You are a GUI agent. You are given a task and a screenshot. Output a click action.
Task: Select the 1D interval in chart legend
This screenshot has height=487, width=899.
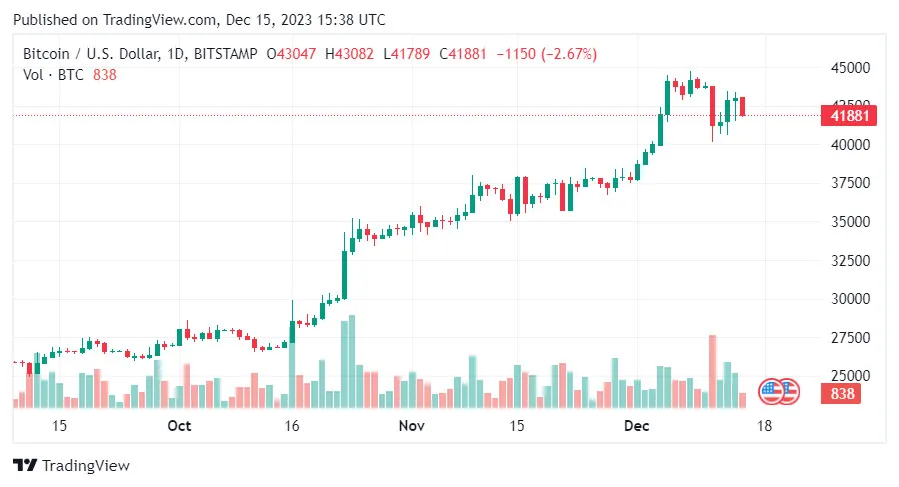(x=176, y=53)
